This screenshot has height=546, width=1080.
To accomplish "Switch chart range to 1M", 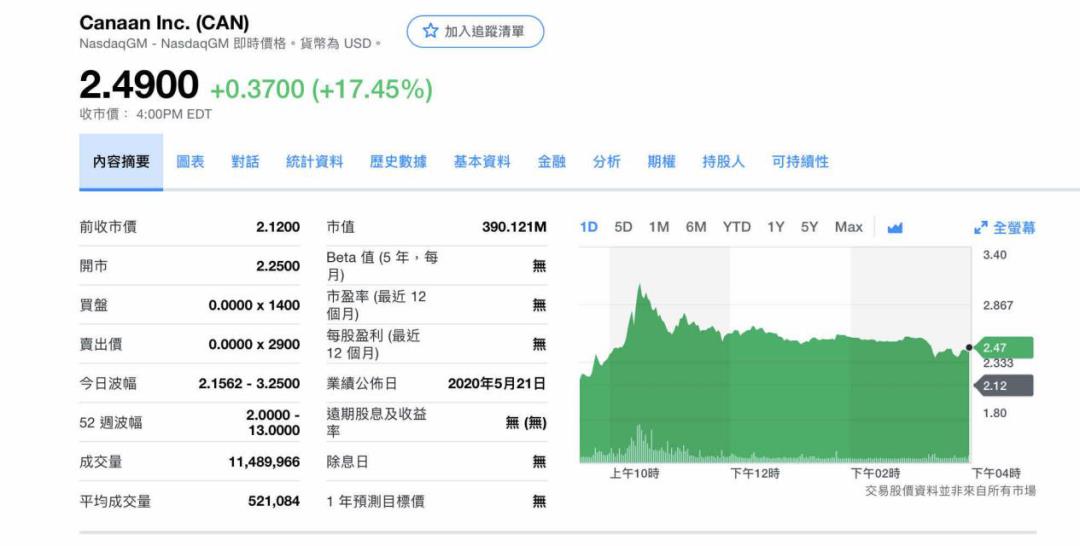I will [659, 227].
